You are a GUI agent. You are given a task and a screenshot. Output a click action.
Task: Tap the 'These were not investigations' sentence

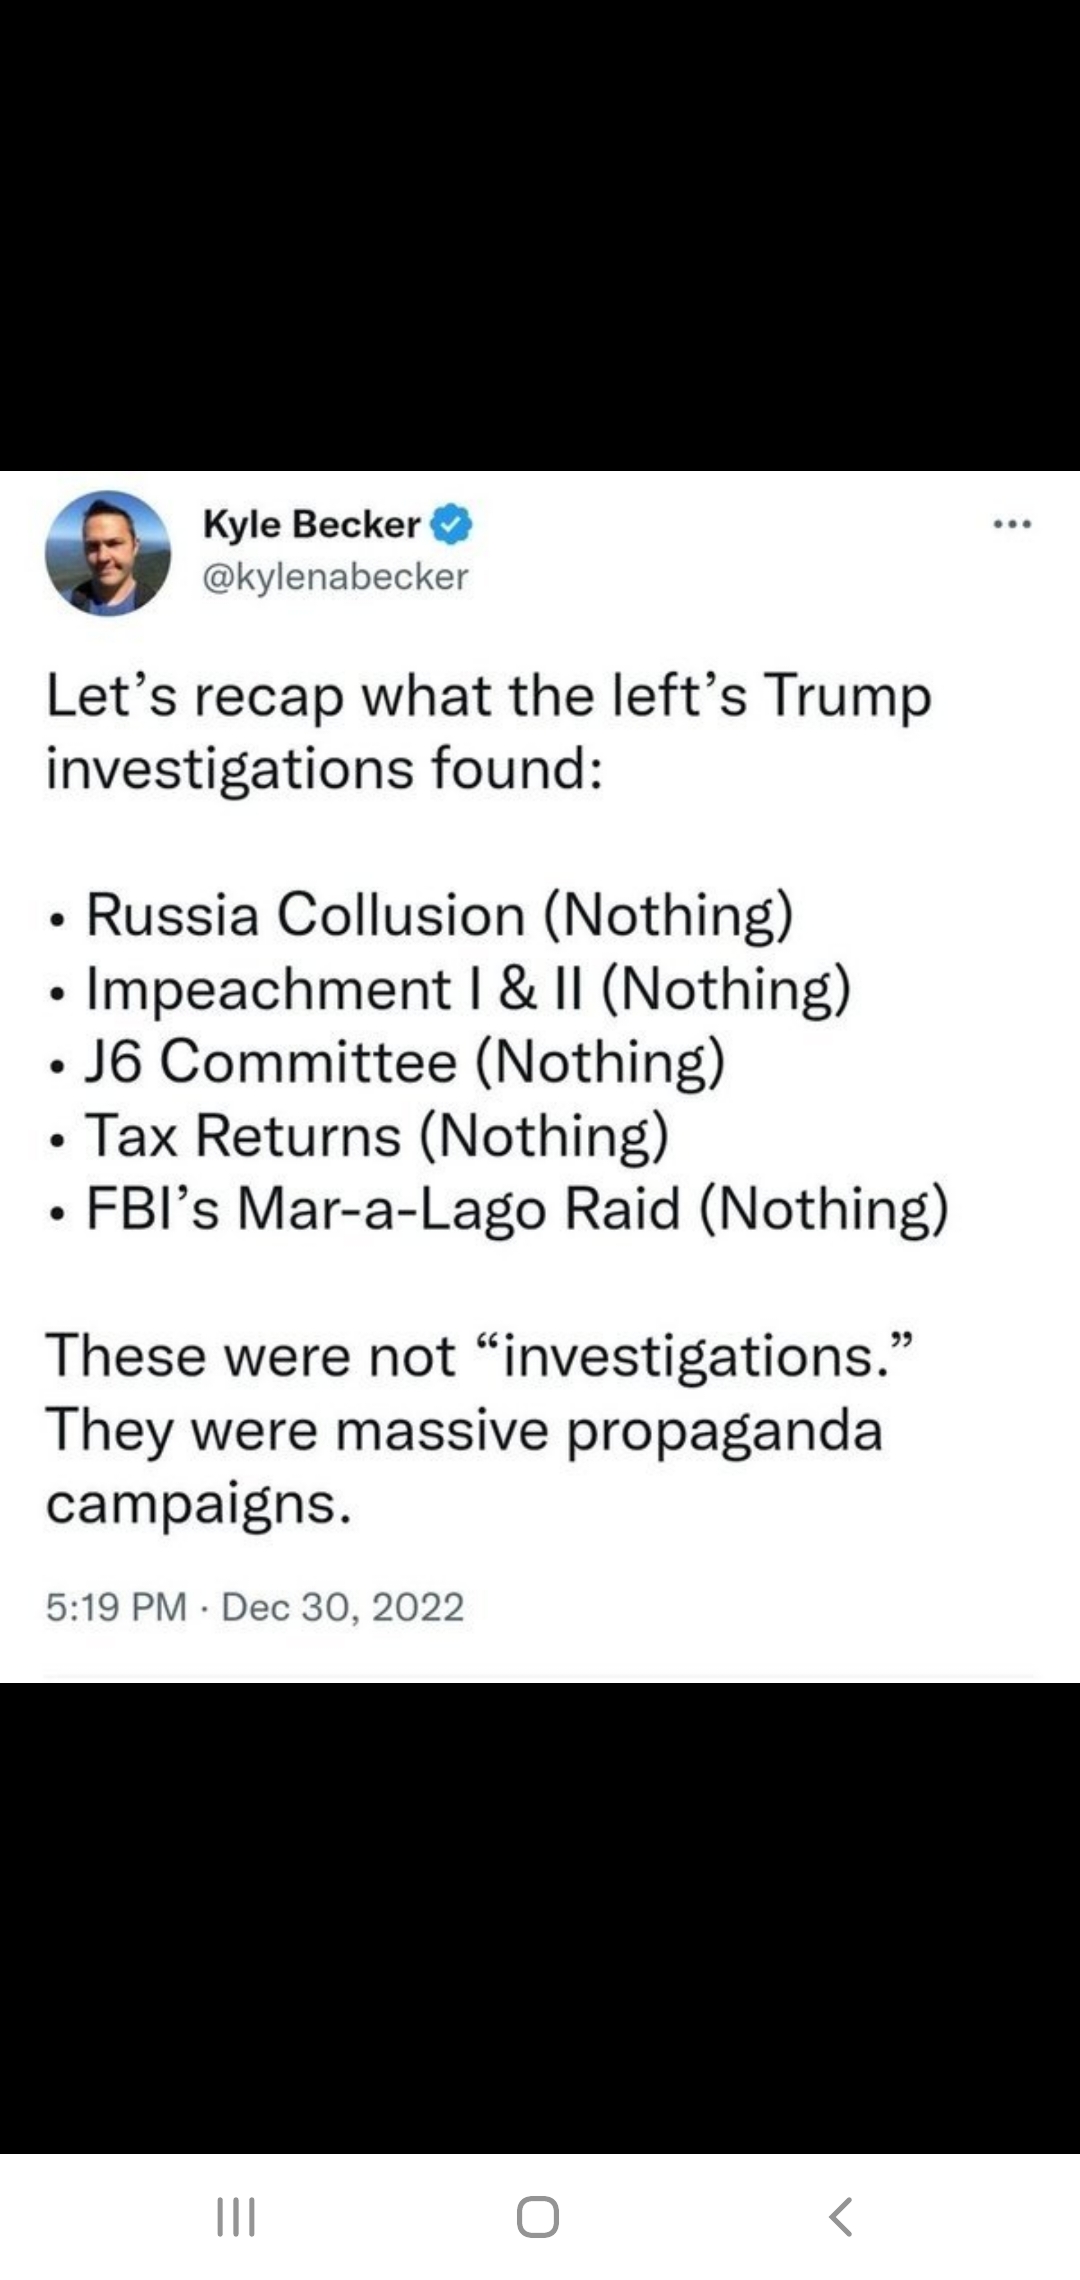coord(480,1356)
